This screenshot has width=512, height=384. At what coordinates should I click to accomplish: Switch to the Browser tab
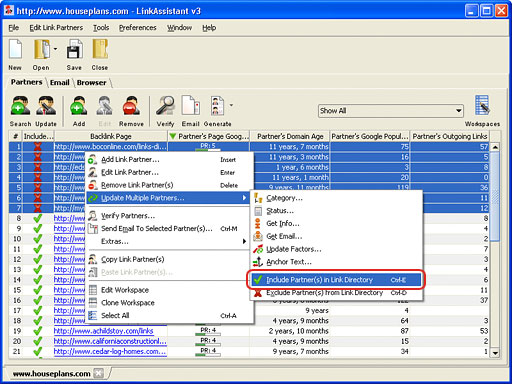pos(91,83)
